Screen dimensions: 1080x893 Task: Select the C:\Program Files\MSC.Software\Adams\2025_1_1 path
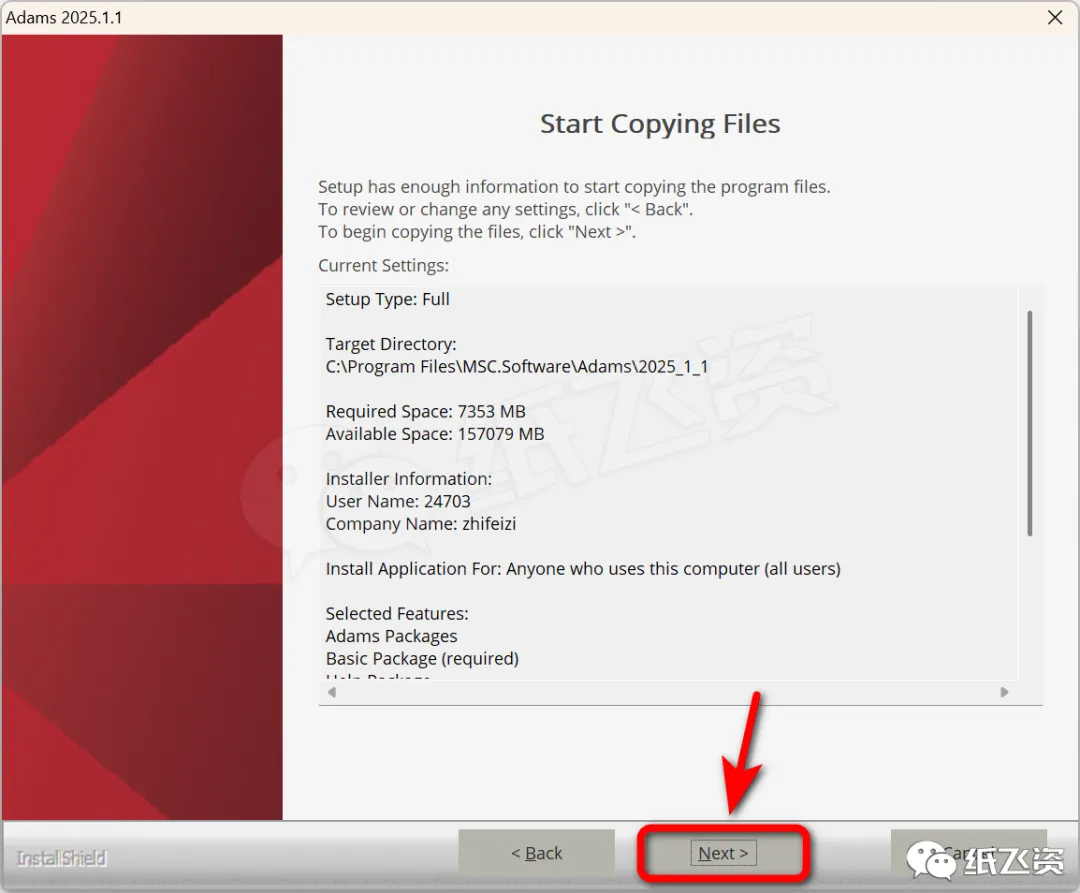517,366
